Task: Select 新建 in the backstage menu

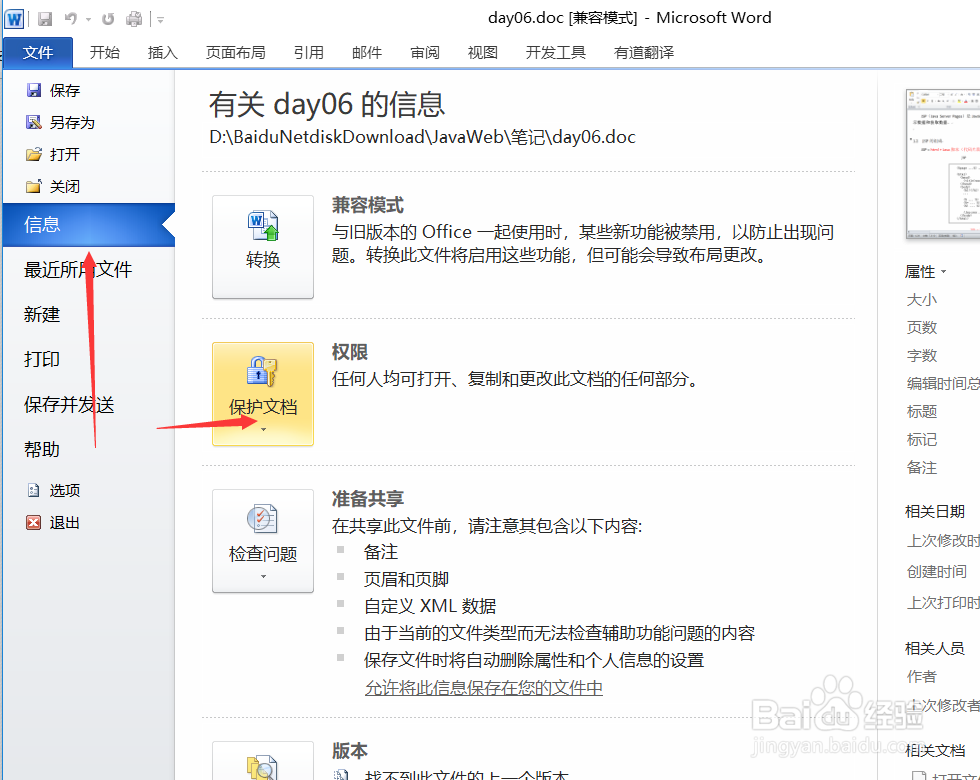Action: (42, 314)
